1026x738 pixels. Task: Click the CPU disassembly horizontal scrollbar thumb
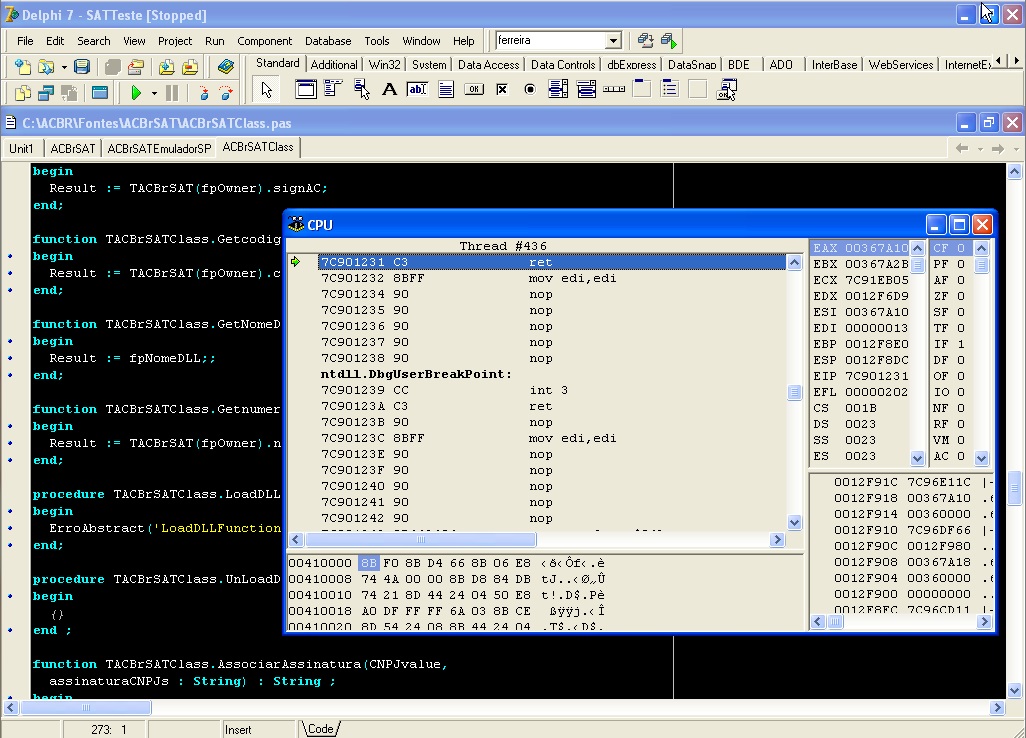tap(421, 540)
